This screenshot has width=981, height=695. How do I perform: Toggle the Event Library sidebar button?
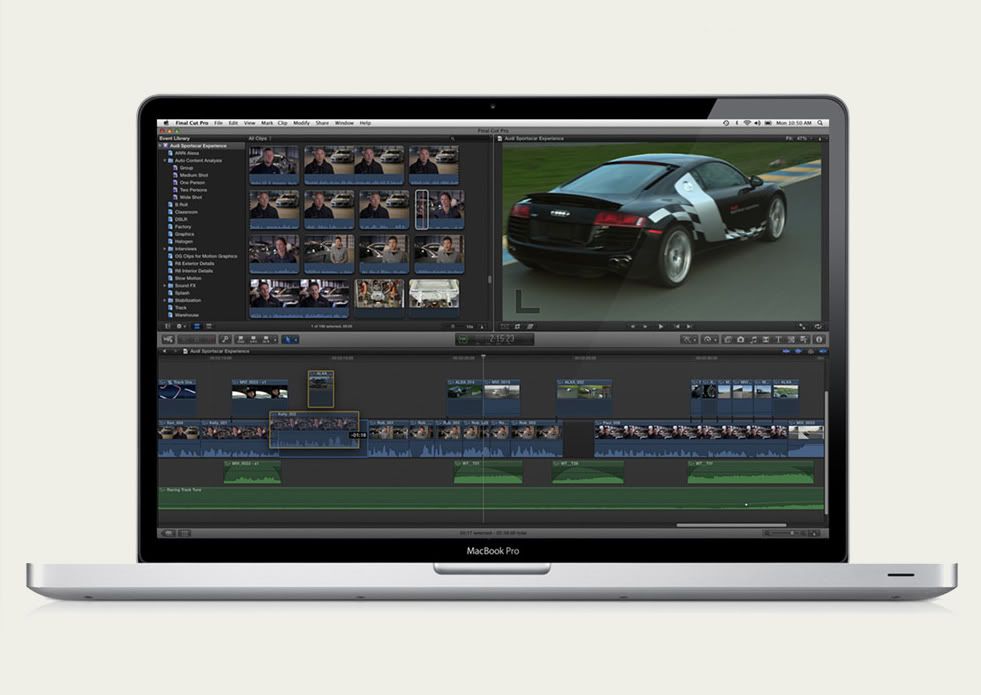[x=167, y=326]
